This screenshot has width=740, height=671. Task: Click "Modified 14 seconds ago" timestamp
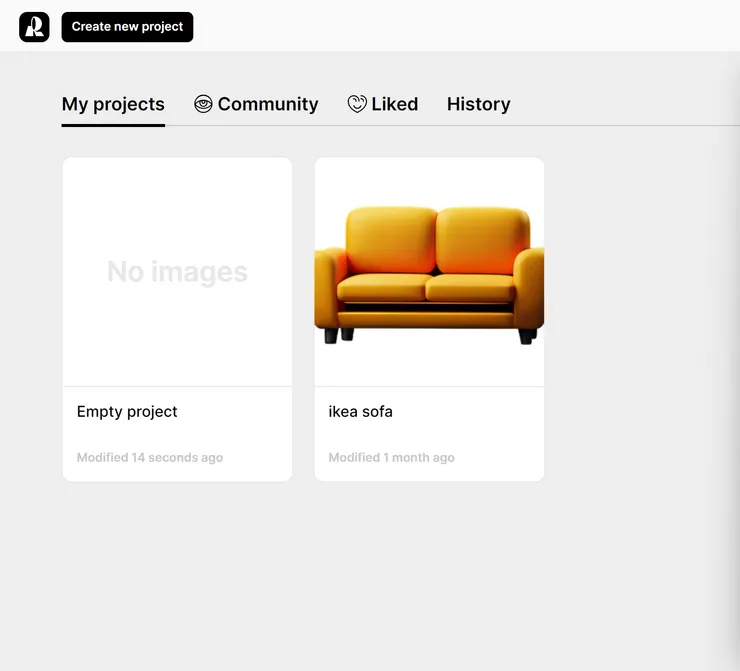tap(150, 458)
